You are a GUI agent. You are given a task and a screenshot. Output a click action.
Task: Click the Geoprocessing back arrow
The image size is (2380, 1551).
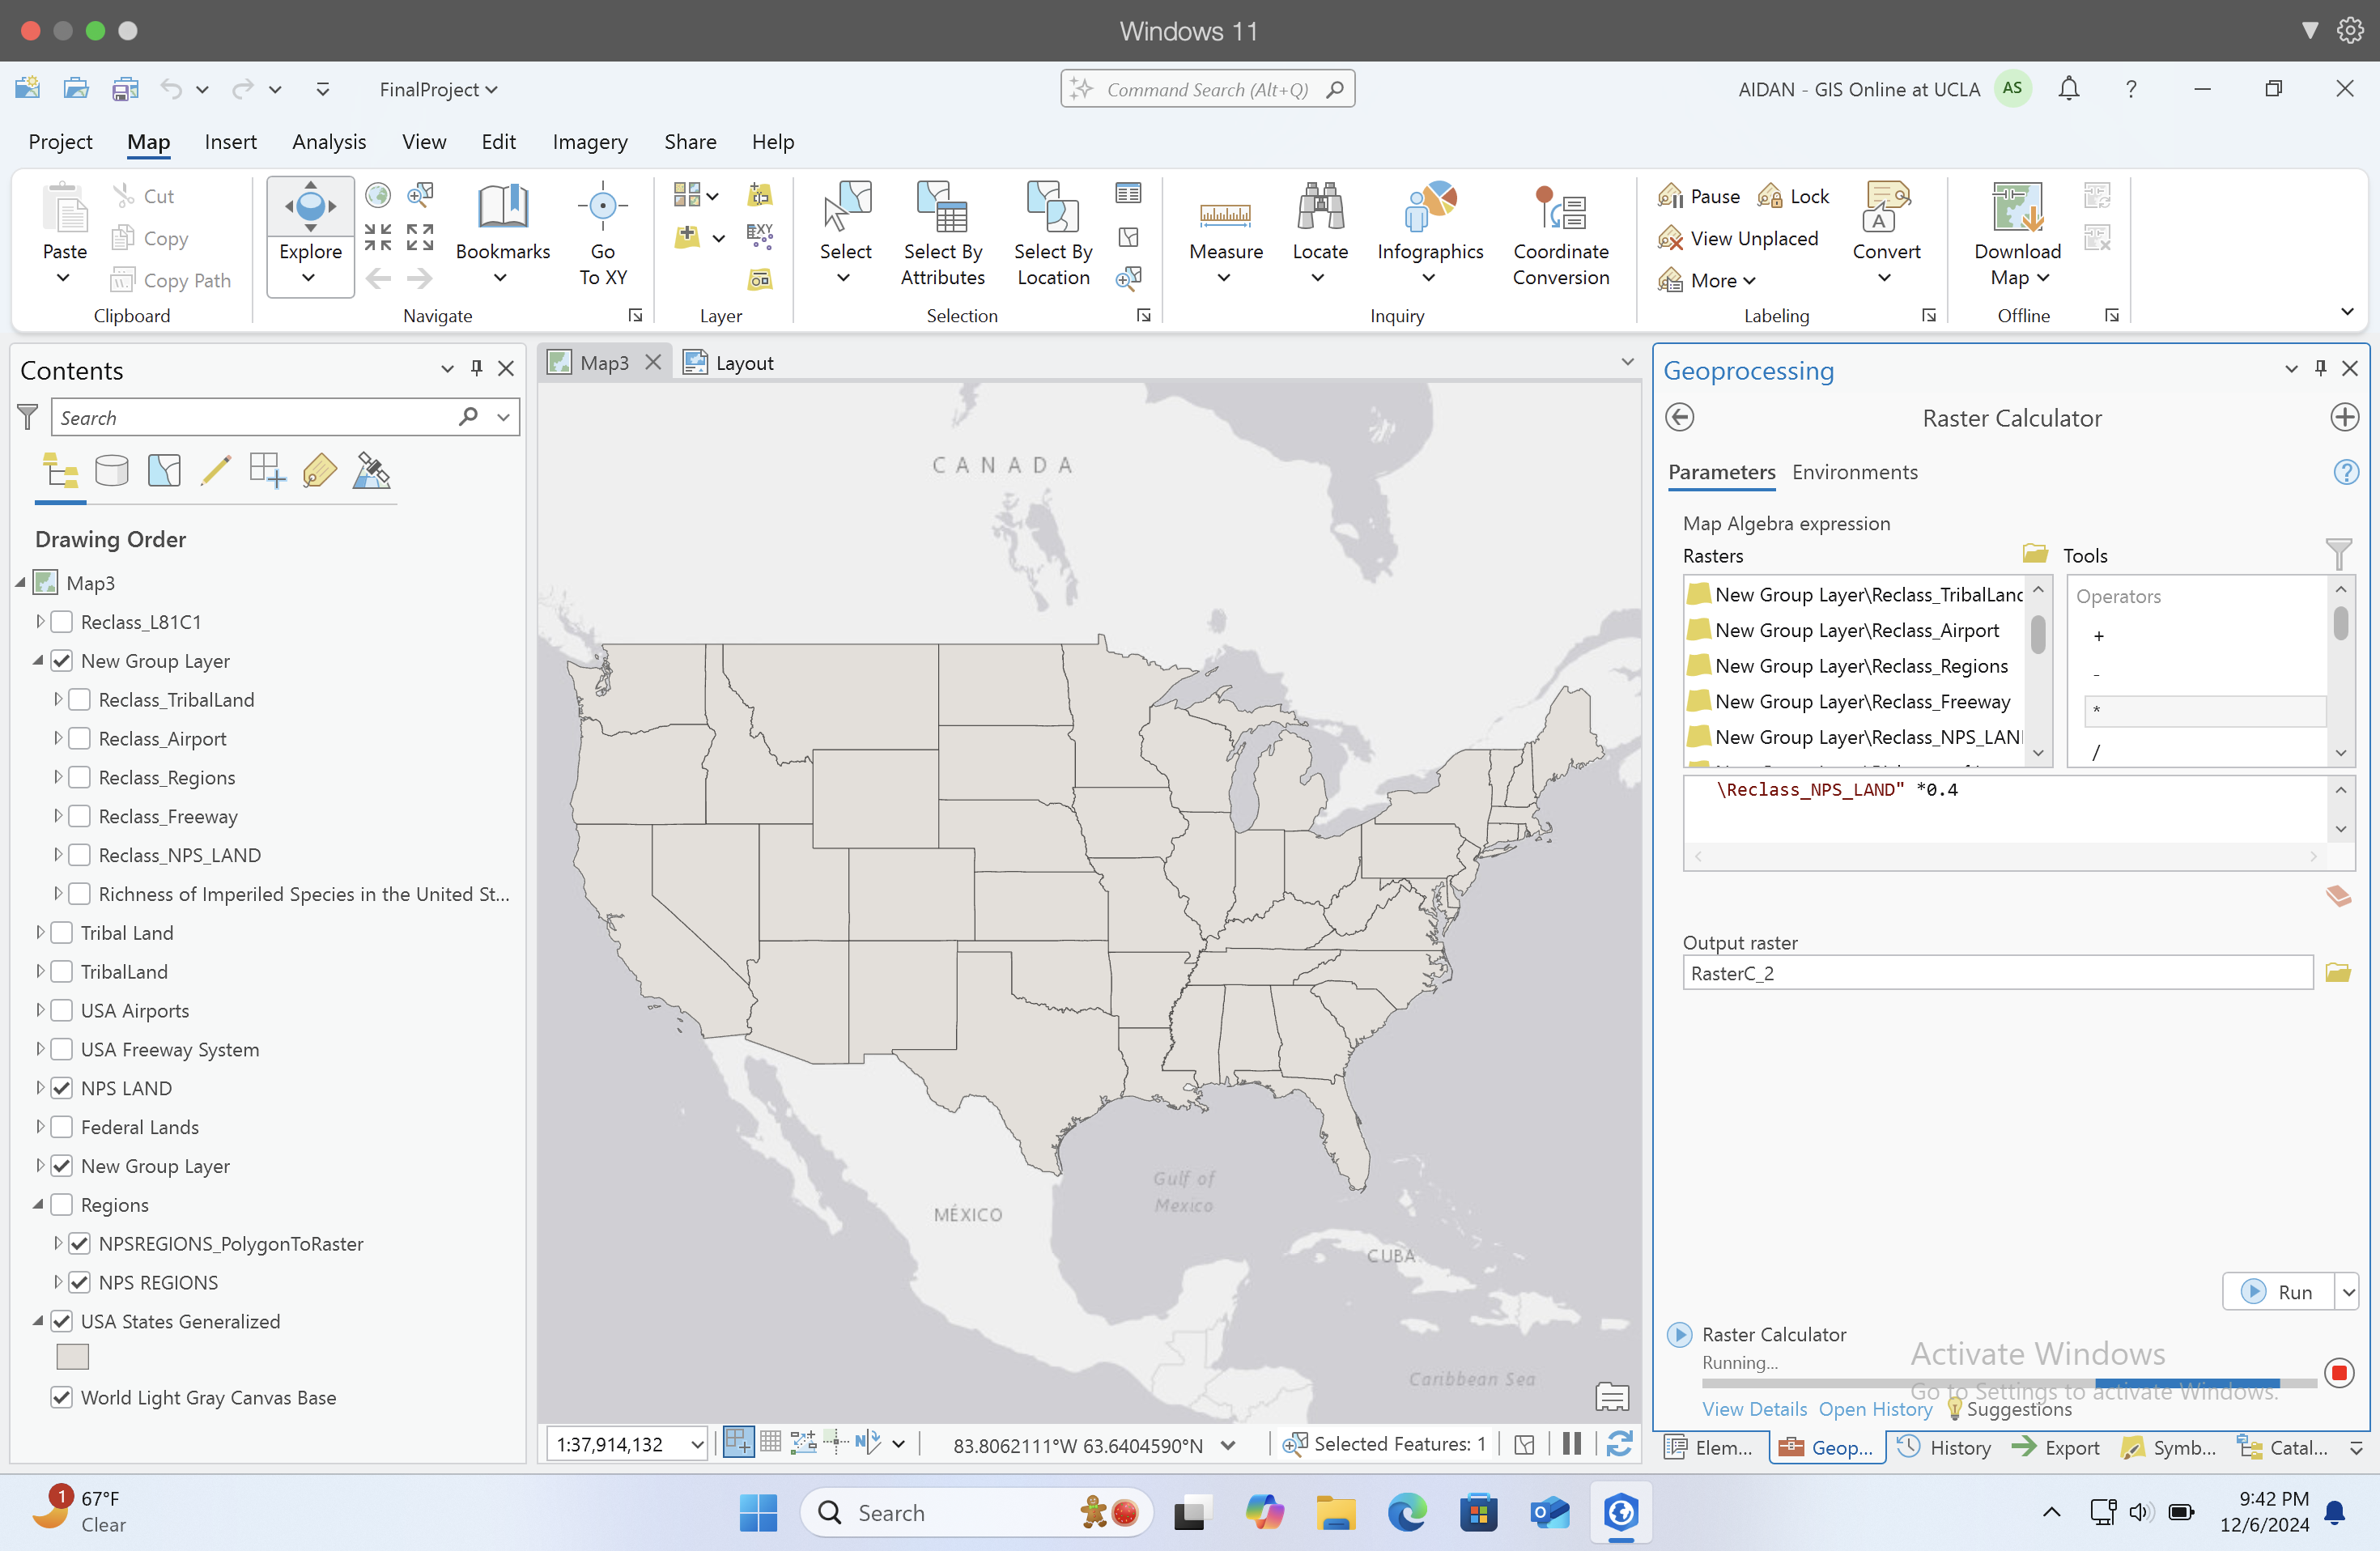1680,417
